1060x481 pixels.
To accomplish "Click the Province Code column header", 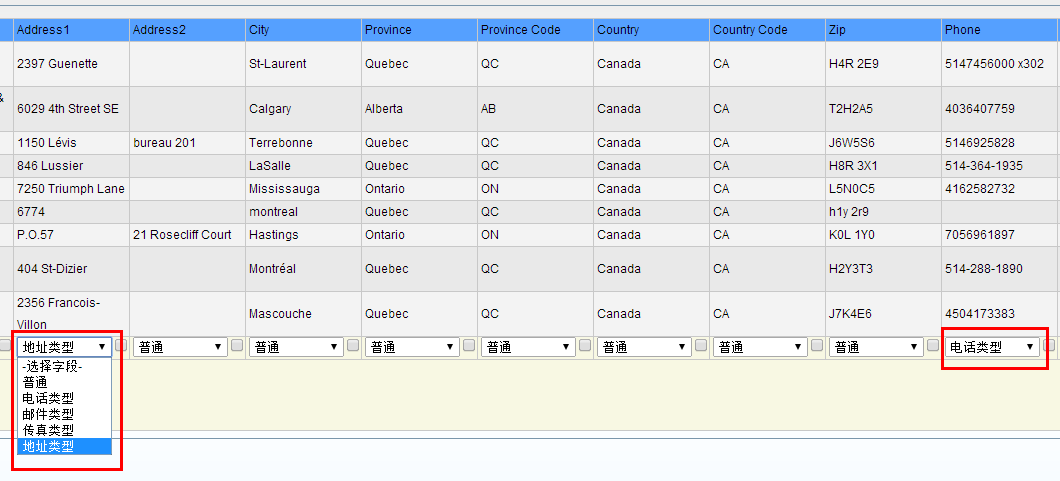I will pos(520,30).
